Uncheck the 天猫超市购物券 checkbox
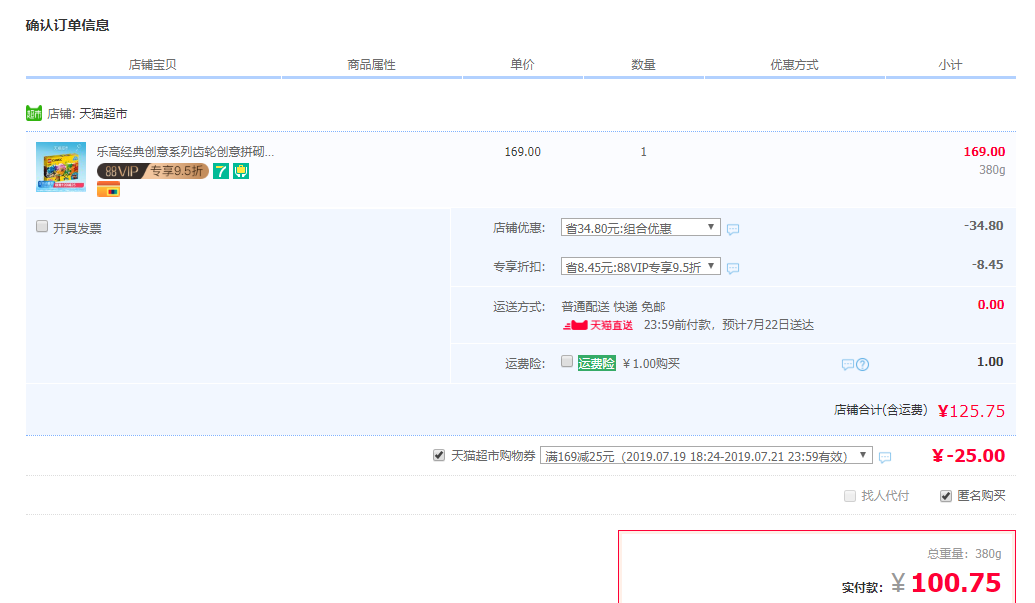 (439, 455)
